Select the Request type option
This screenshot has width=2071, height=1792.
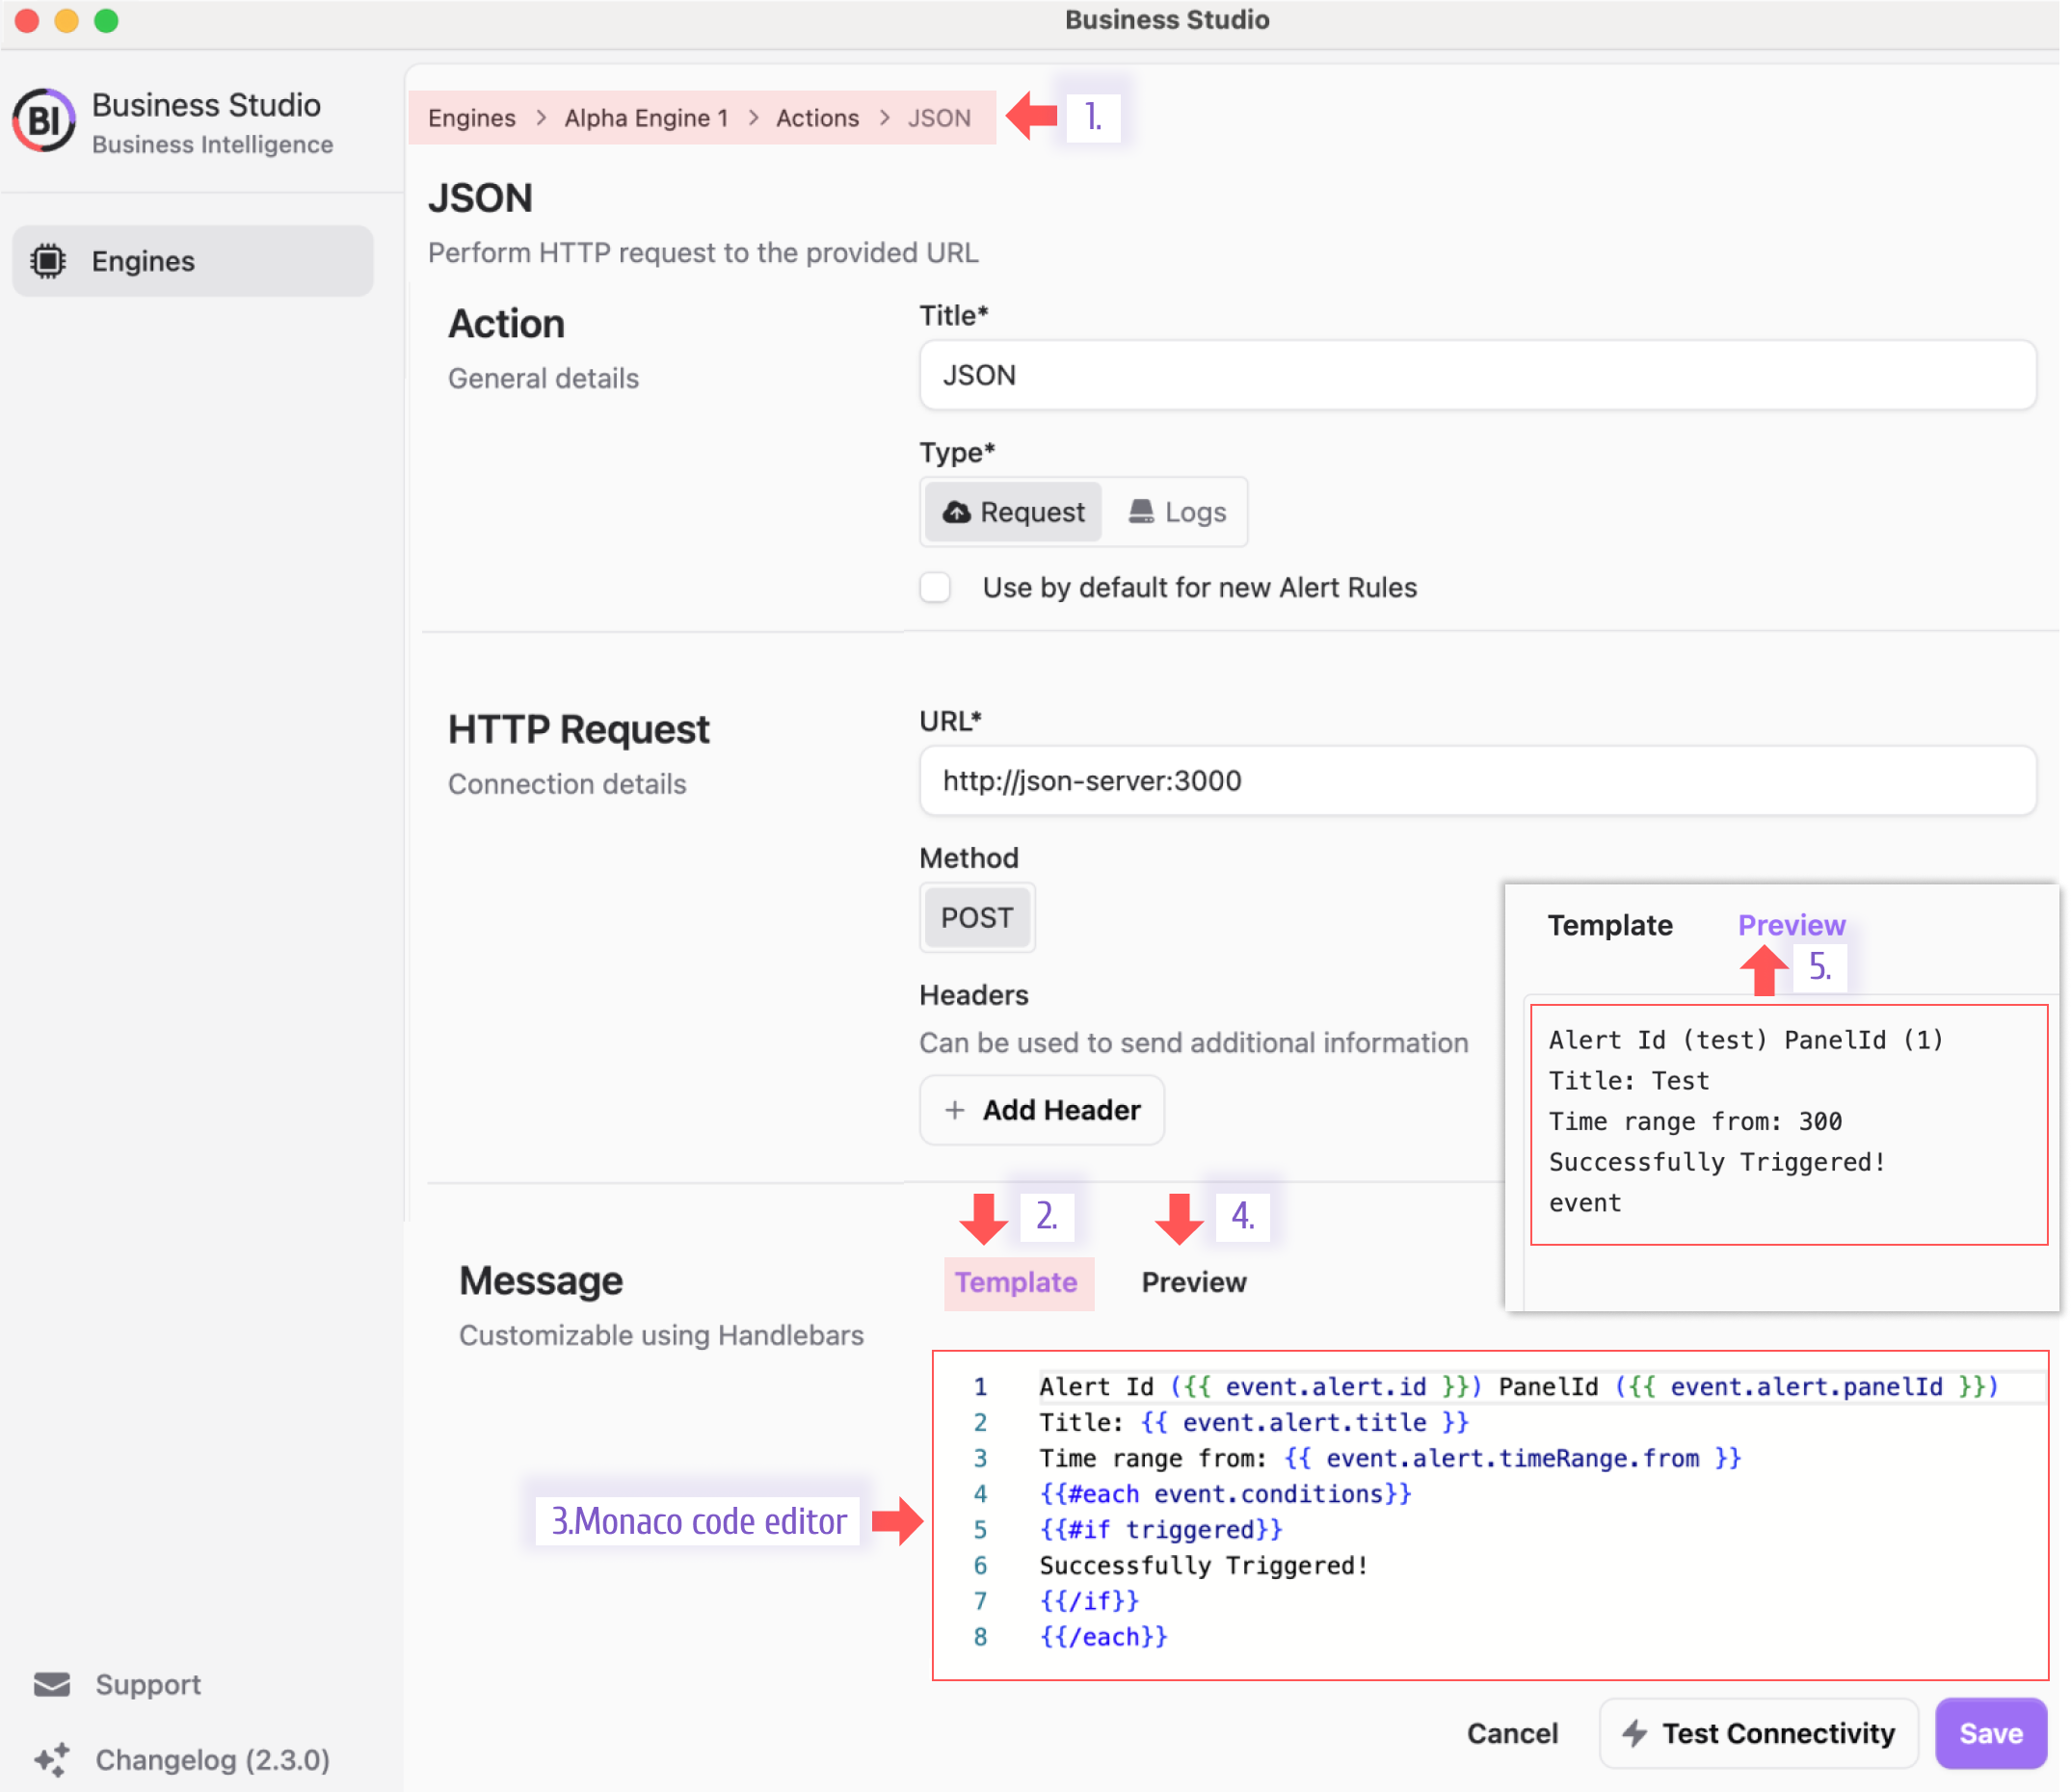pyautogui.click(x=1013, y=512)
